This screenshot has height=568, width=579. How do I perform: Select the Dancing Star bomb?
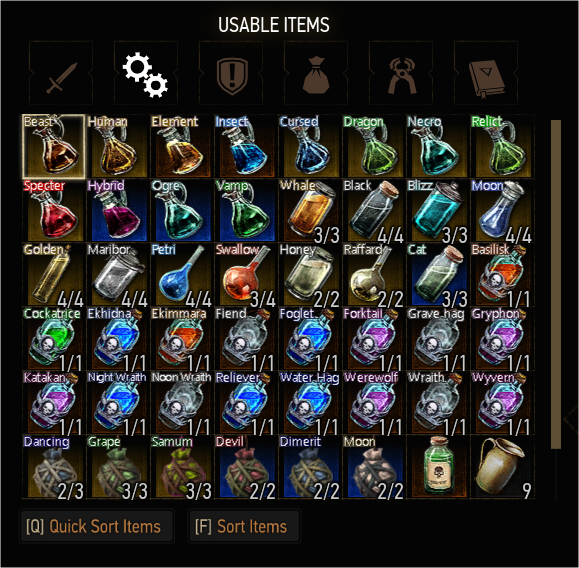54,467
